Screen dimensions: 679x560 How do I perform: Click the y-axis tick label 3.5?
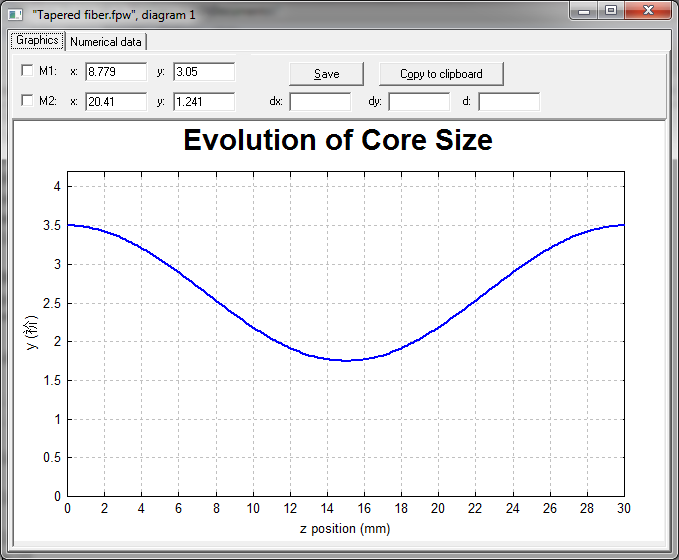pos(52,226)
